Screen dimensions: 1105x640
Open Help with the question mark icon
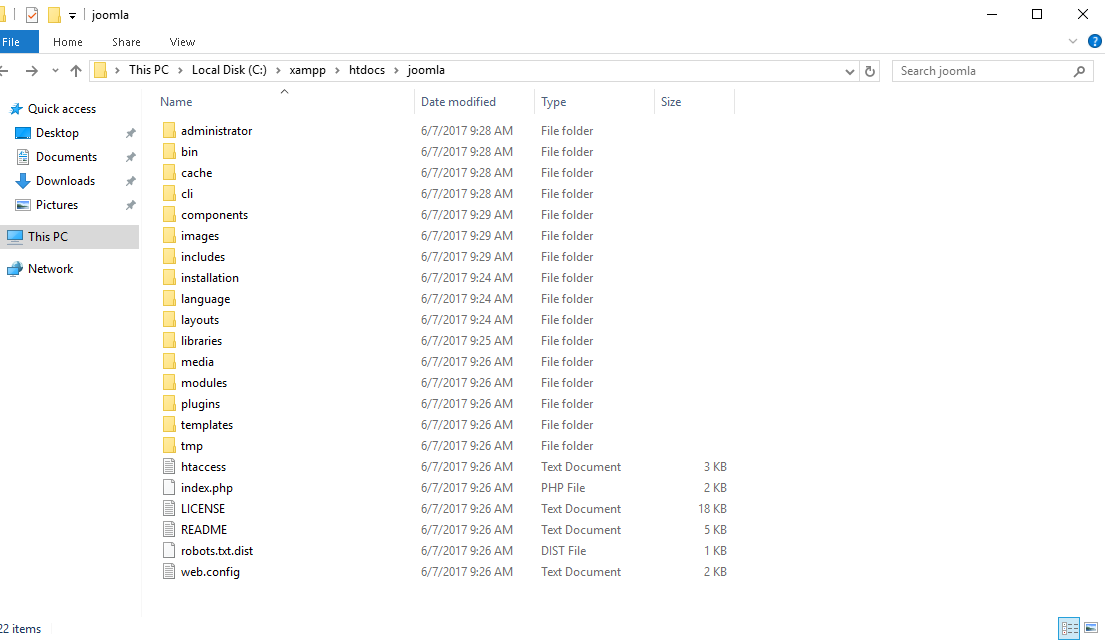(1094, 42)
